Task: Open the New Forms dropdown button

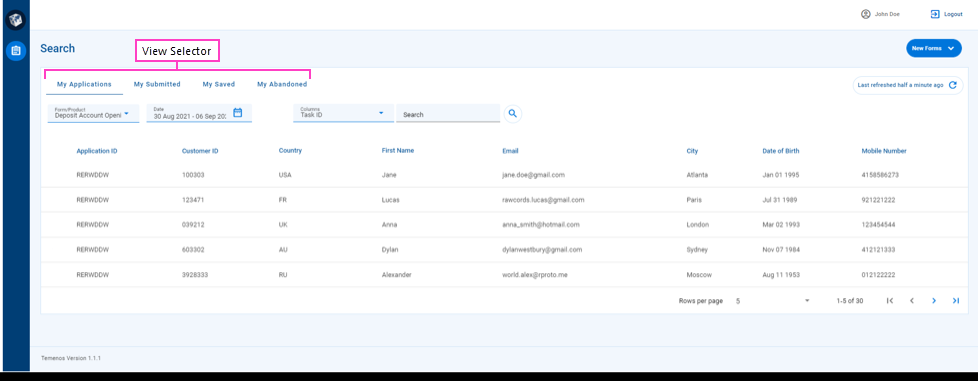Action: (x=934, y=48)
